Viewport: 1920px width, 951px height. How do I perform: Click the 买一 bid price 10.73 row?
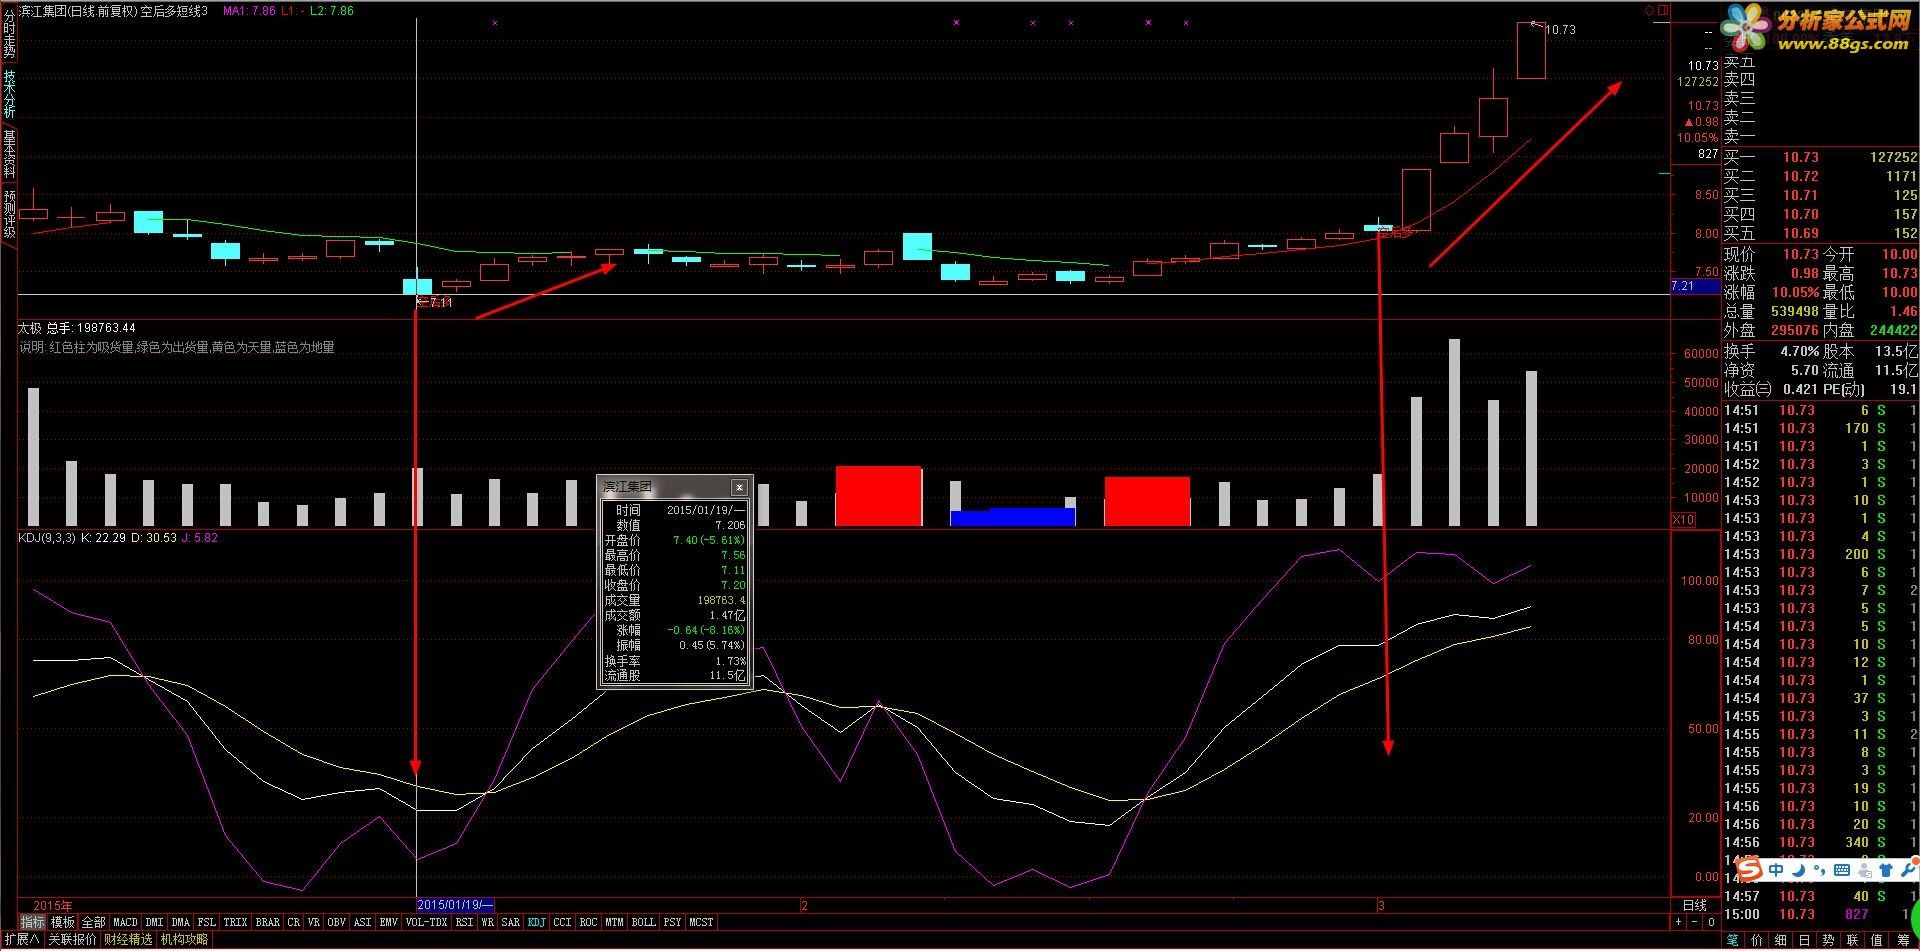click(1820, 157)
